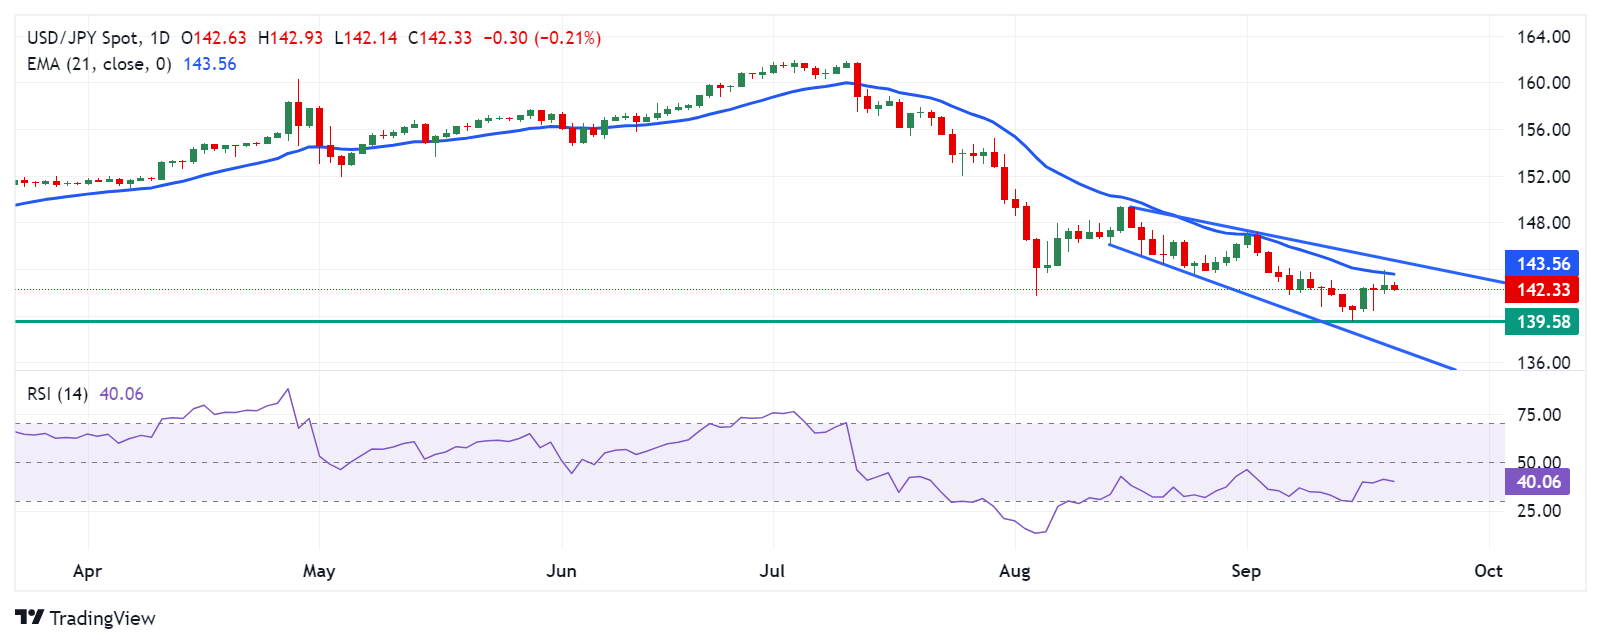Select the EMA (21, close, 0) legend

point(99,64)
